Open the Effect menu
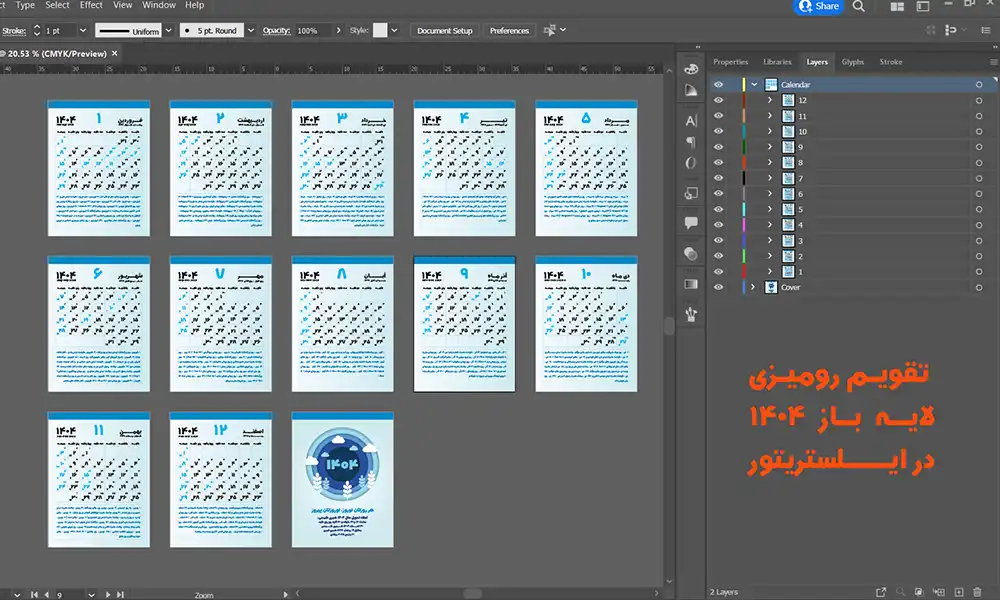The image size is (1000, 600). [x=91, y=5]
